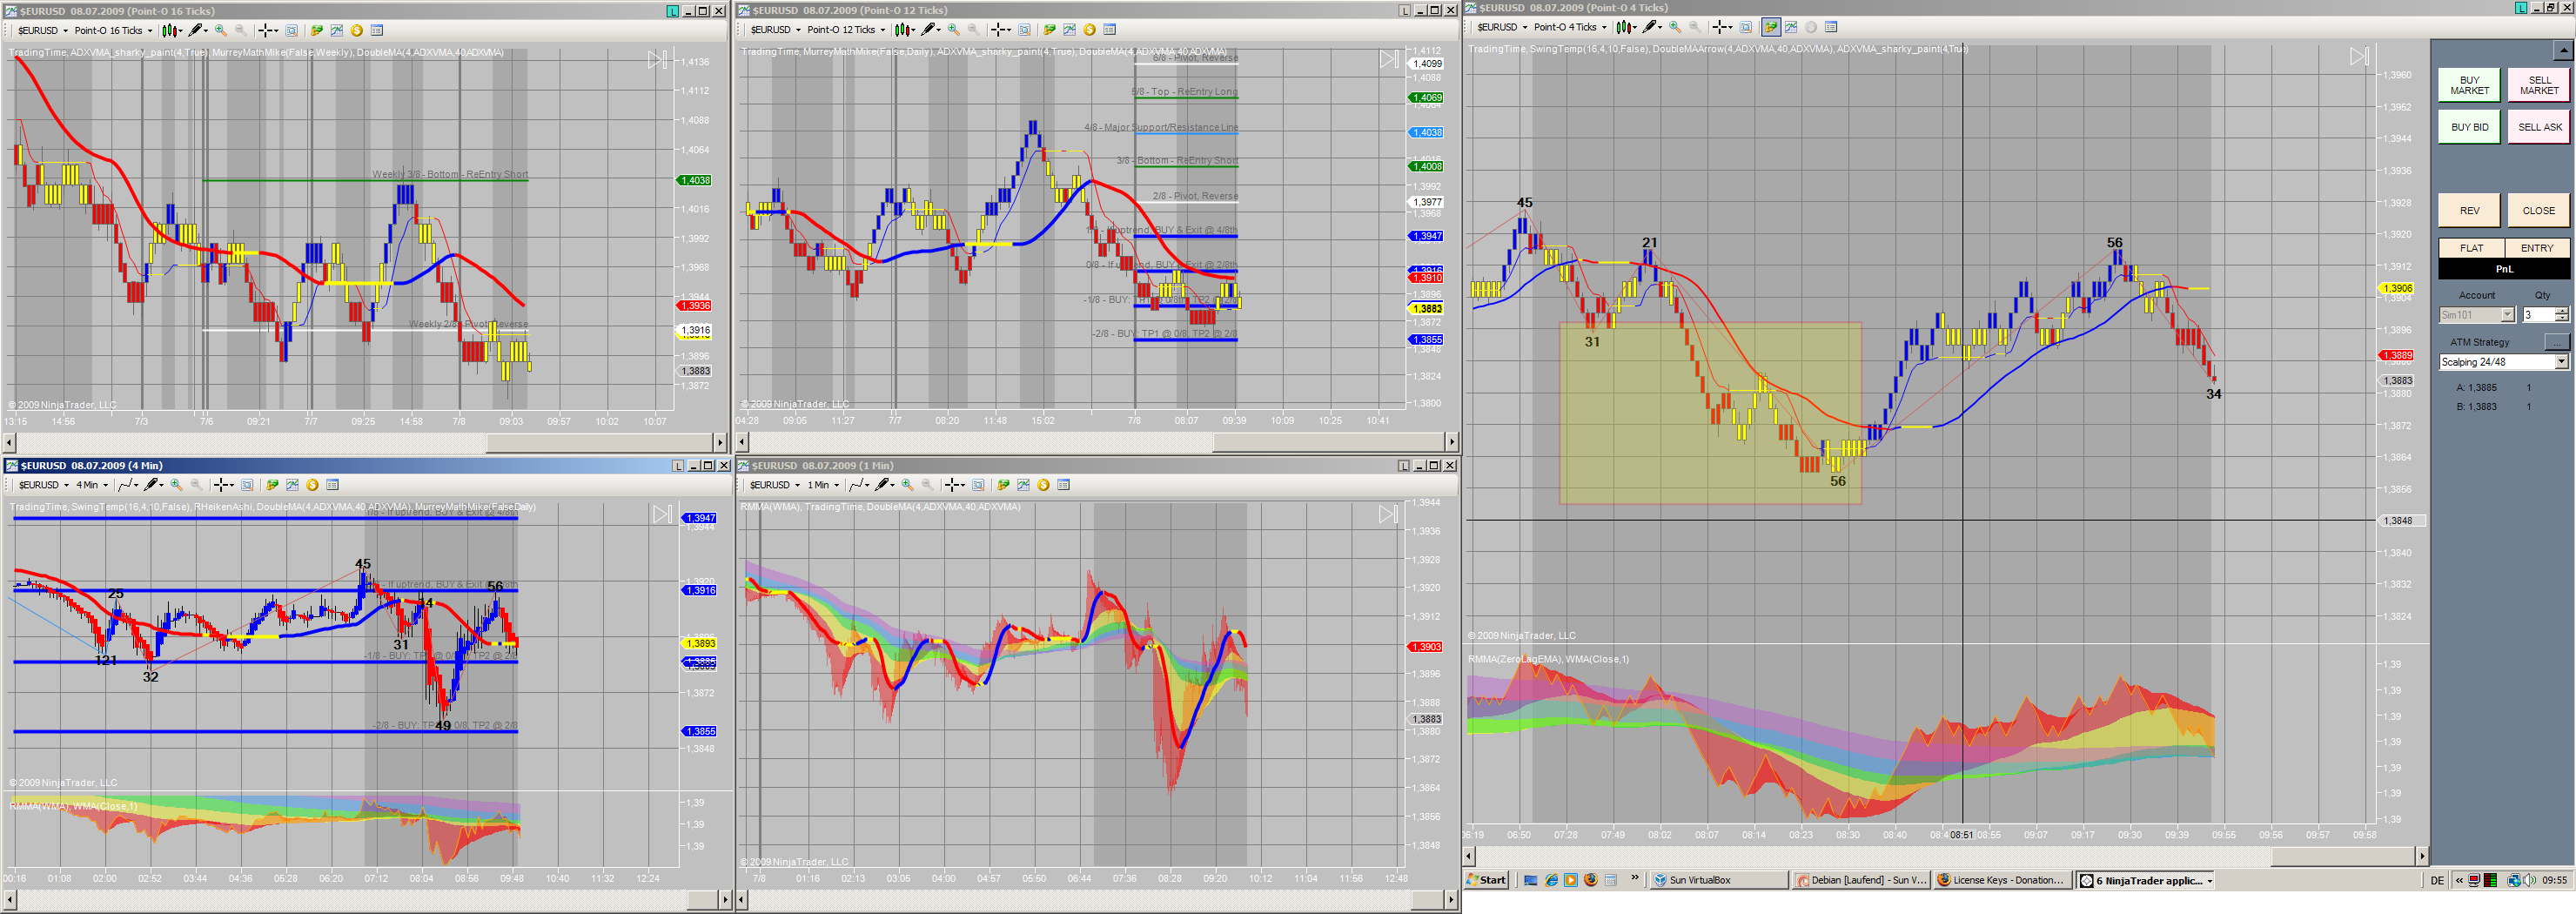This screenshot has width=2576, height=914.
Task: Expand the Scalping 24/48 ATM strategy dropdown
Action: pos(2561,362)
